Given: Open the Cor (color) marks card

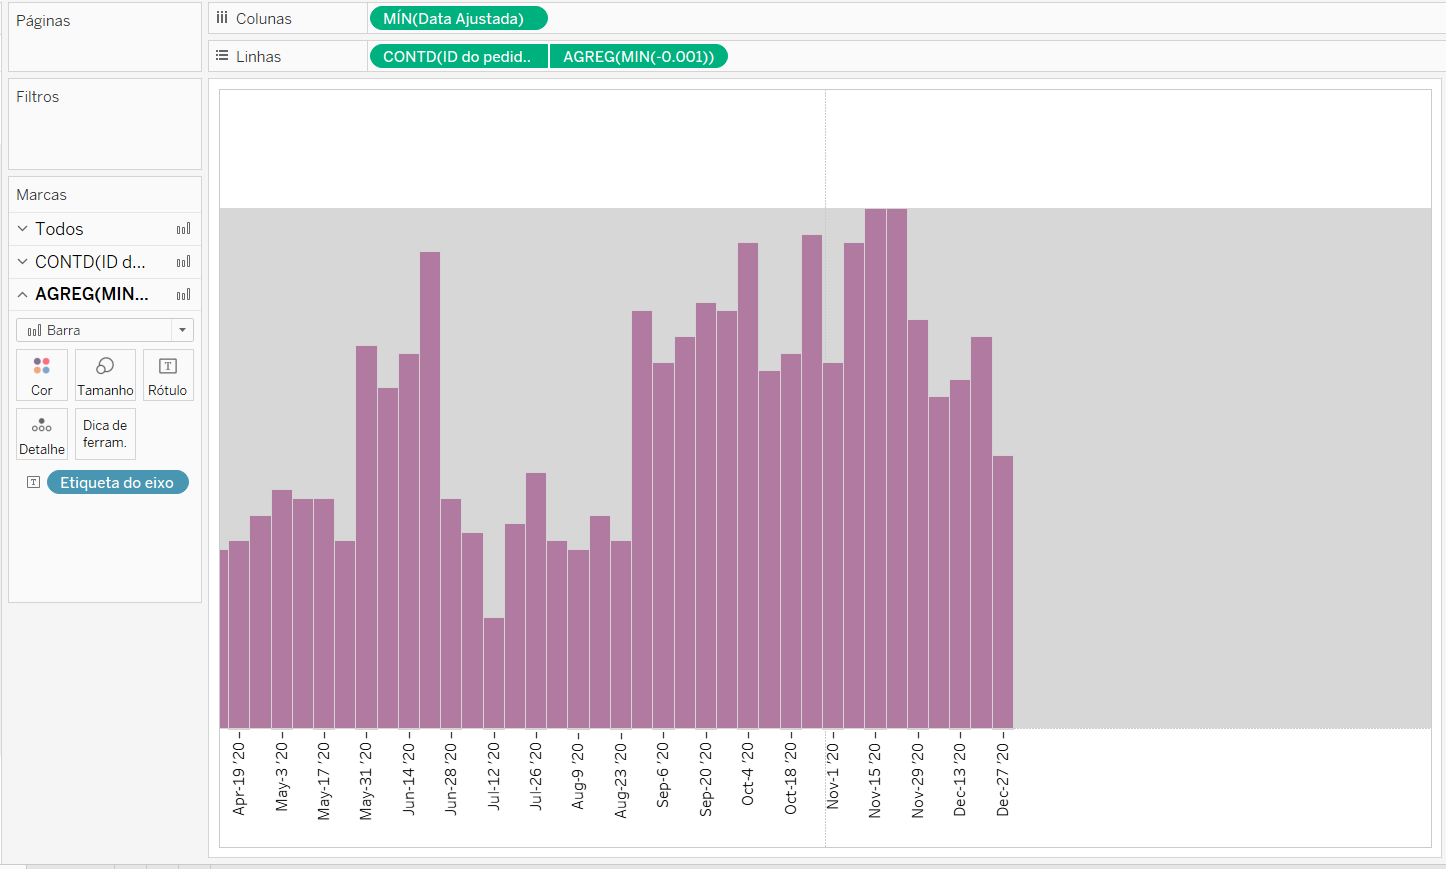Looking at the screenshot, I should point(42,375).
